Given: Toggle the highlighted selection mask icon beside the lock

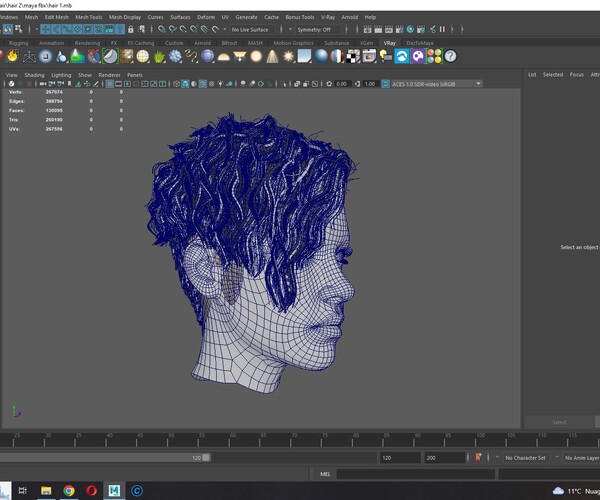Looking at the screenshot, I should pos(120,29).
